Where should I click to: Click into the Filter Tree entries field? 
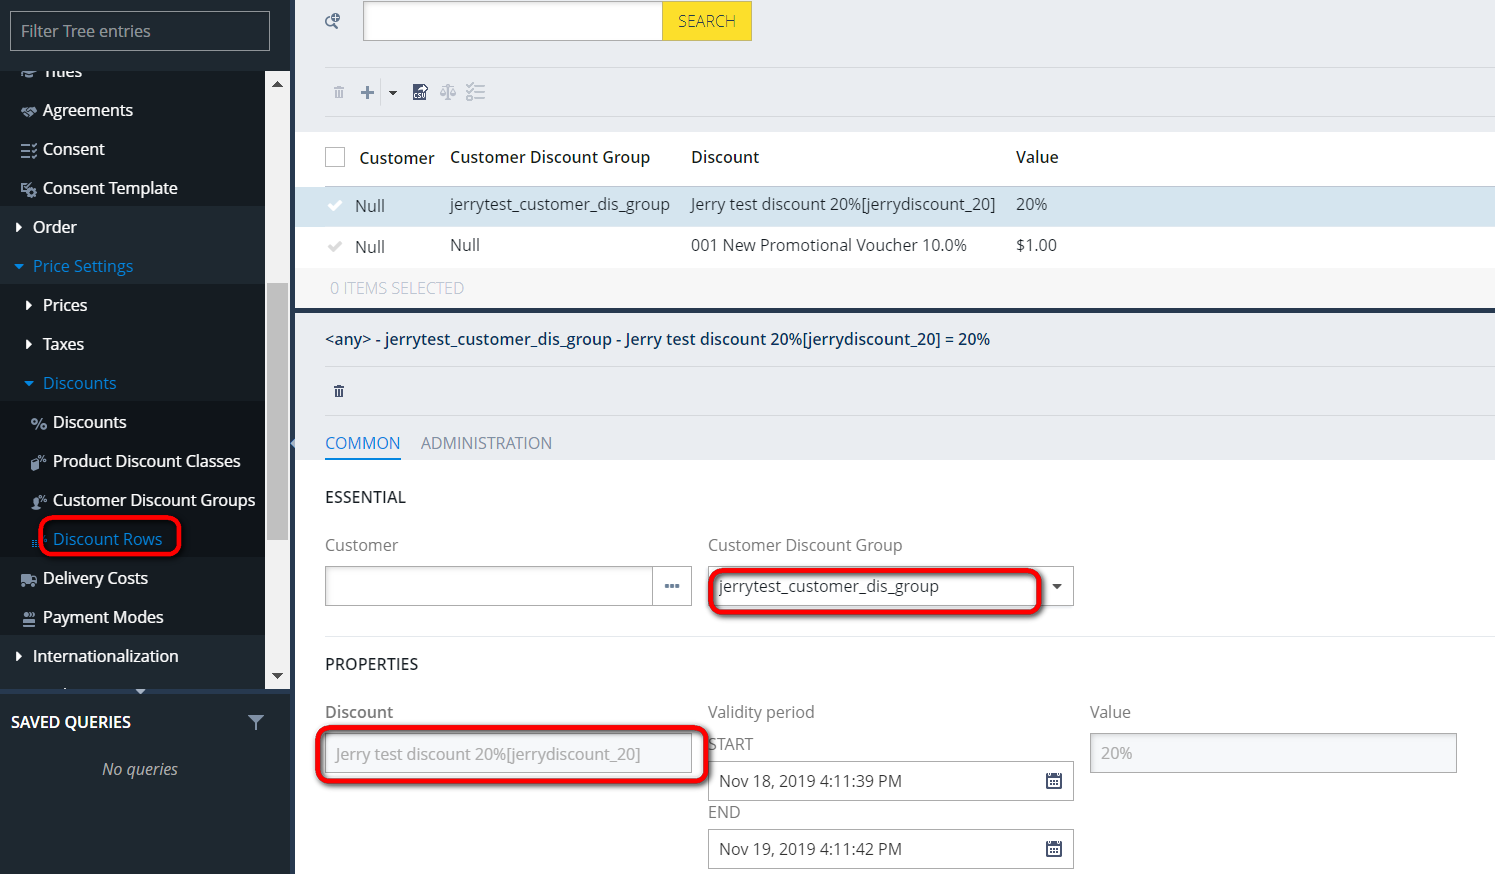coord(140,31)
